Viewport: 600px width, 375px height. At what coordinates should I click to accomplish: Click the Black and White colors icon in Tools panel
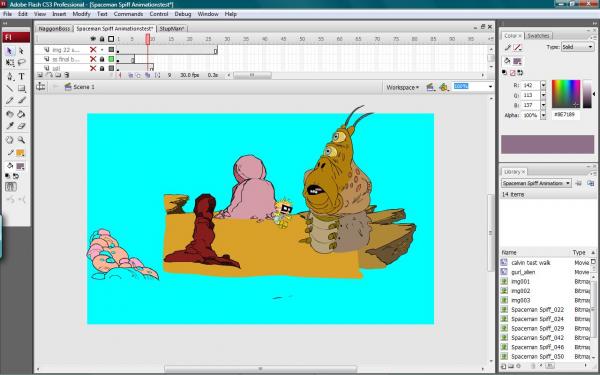[x=8, y=176]
